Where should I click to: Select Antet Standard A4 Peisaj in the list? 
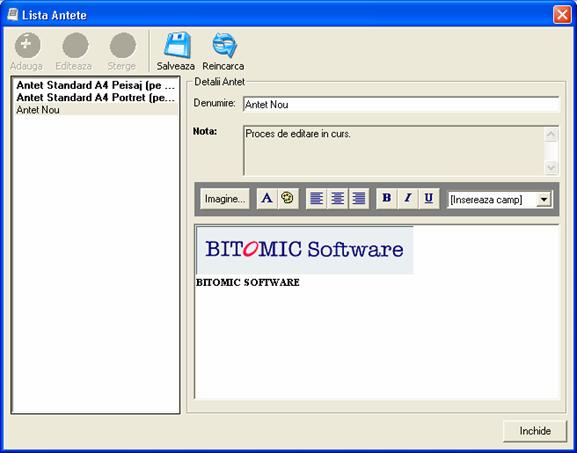point(95,85)
